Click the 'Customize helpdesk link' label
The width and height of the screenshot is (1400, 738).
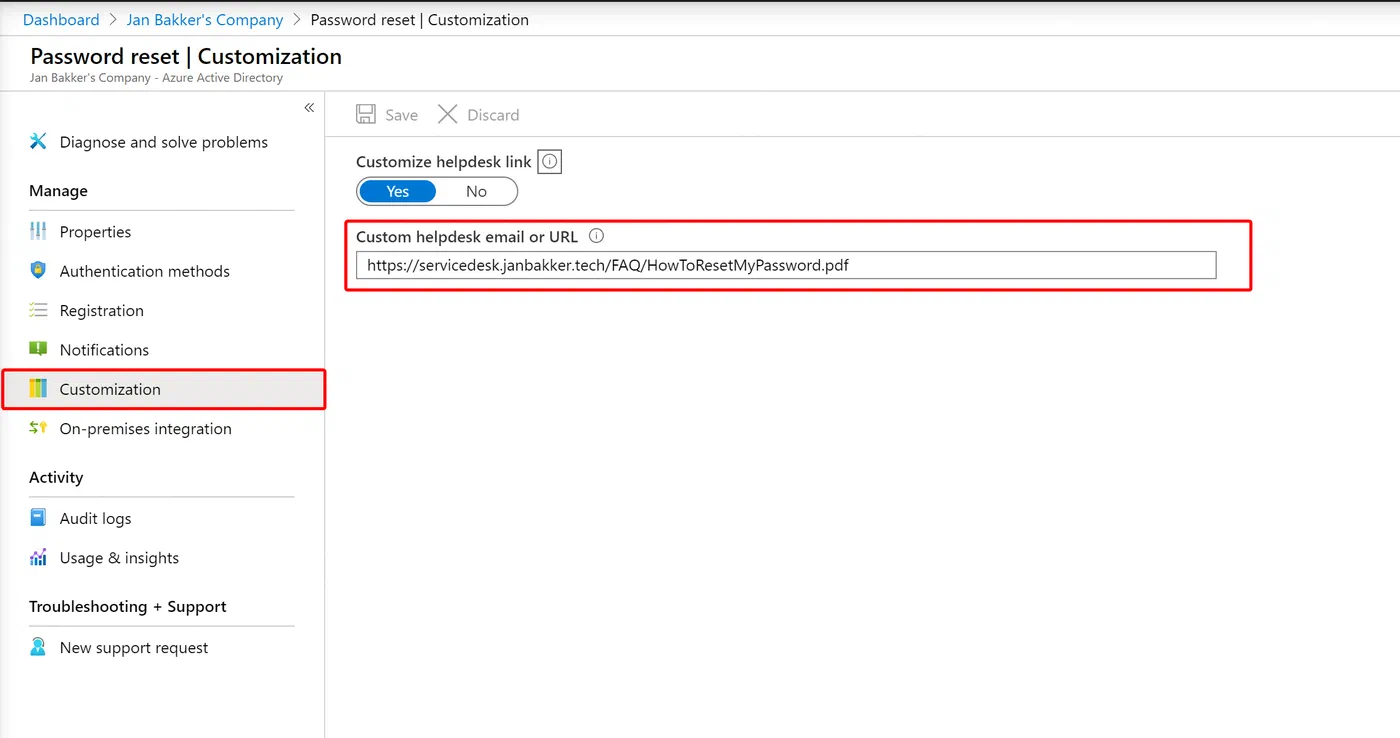tap(444, 162)
